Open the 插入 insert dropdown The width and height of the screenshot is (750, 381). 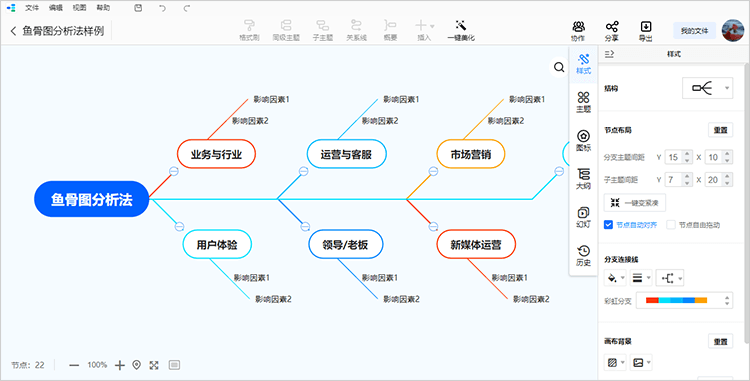(x=424, y=30)
